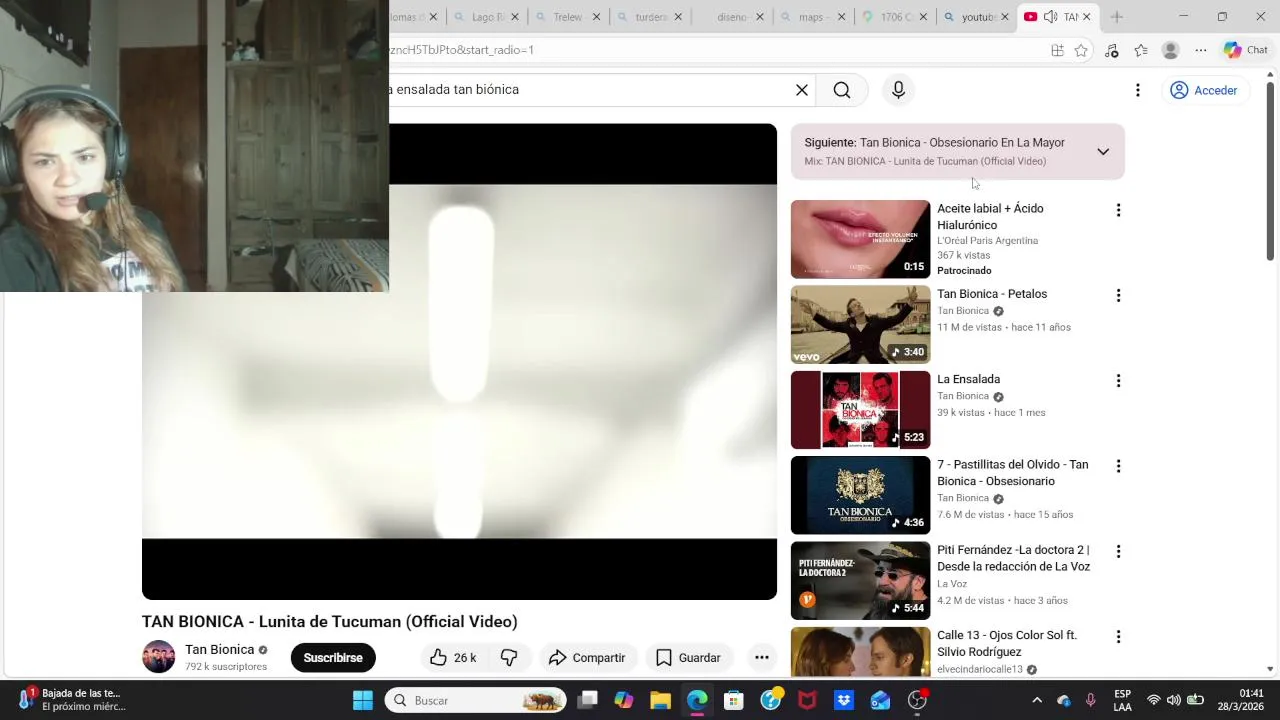Viewport: 1280px width, 720px height.
Task: Click the page scrollbar down arrow
Action: (x=1270, y=669)
